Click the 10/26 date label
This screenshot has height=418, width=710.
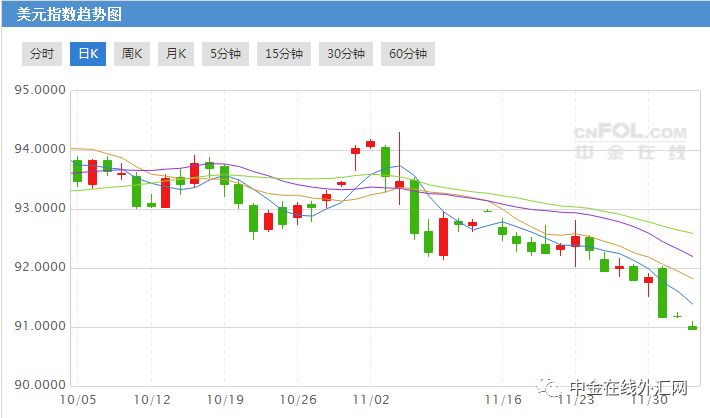(x=298, y=400)
